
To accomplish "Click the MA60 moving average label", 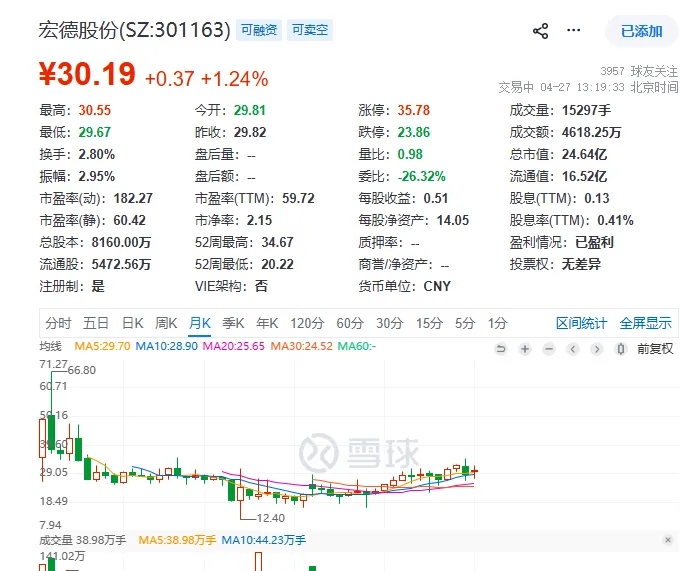I will 356,346.
